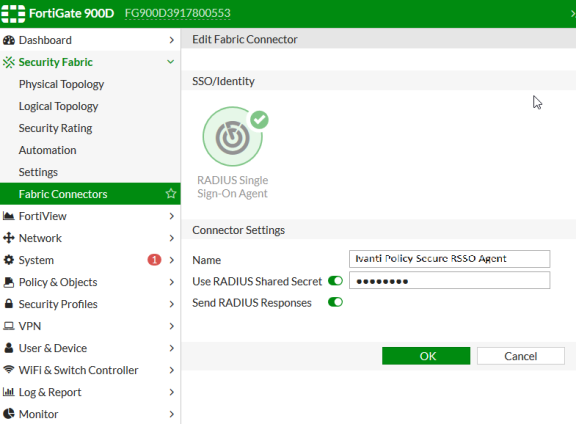Expand the Security Profiles chevron
Screen dimensions: 576x424
pos(171,304)
